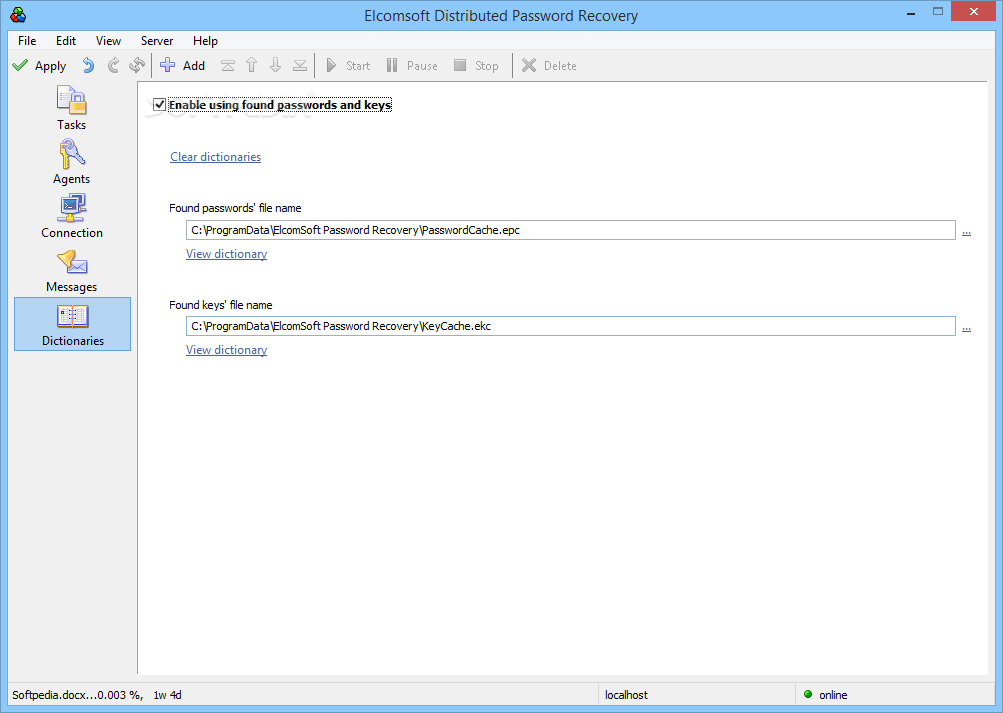Click the green online status indicator
The height and width of the screenshot is (713, 1003).
pyautogui.click(x=808, y=694)
